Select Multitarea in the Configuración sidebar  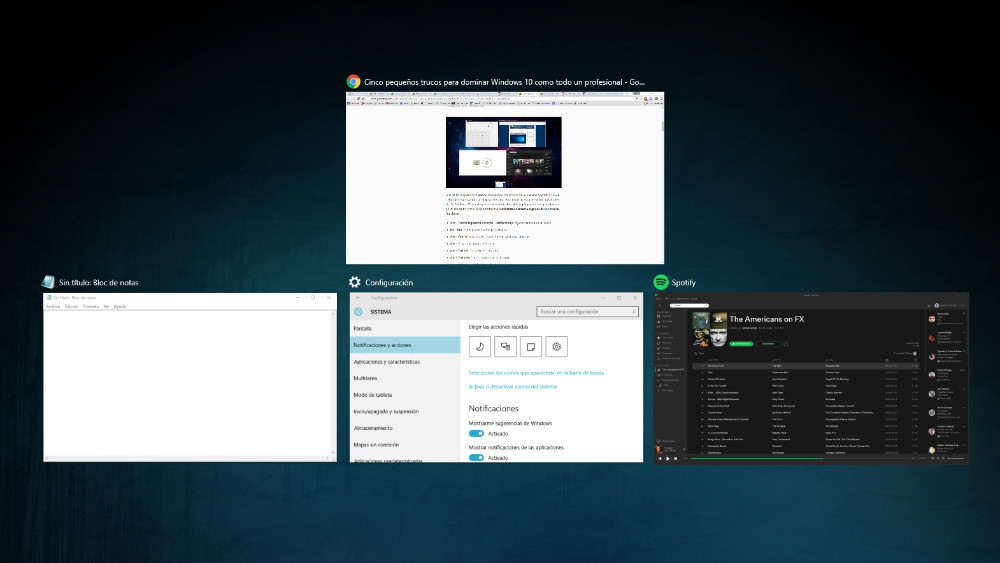pyautogui.click(x=405, y=378)
